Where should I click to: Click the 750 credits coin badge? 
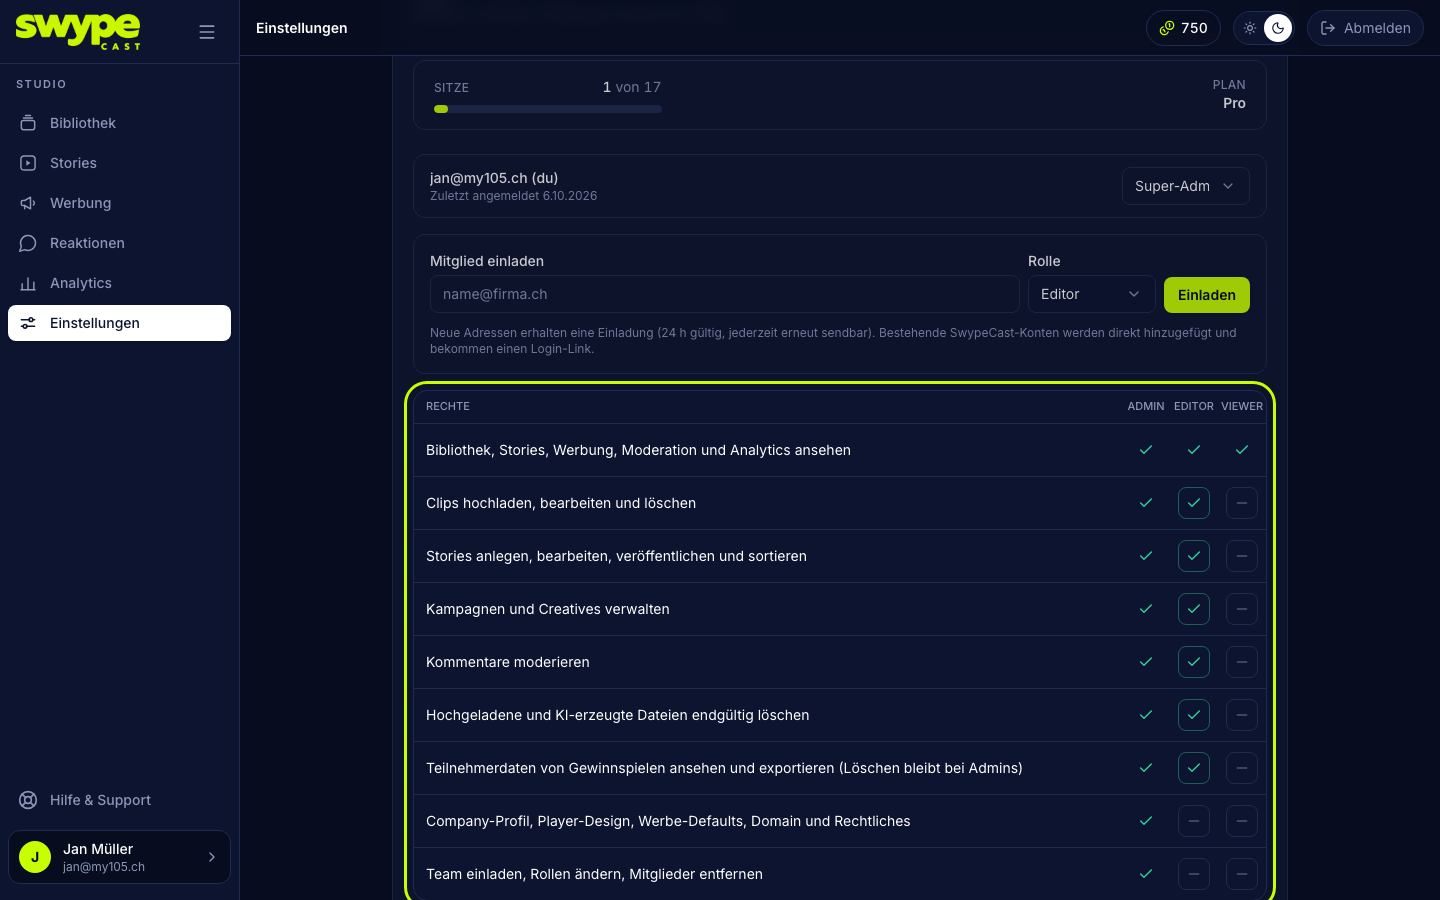1183,28
